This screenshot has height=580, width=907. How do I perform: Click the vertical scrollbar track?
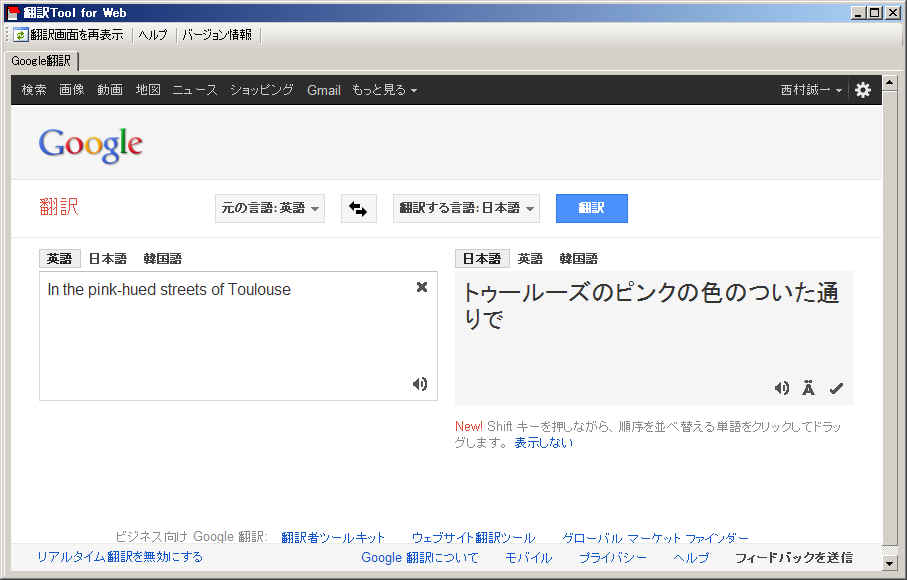tap(890, 318)
